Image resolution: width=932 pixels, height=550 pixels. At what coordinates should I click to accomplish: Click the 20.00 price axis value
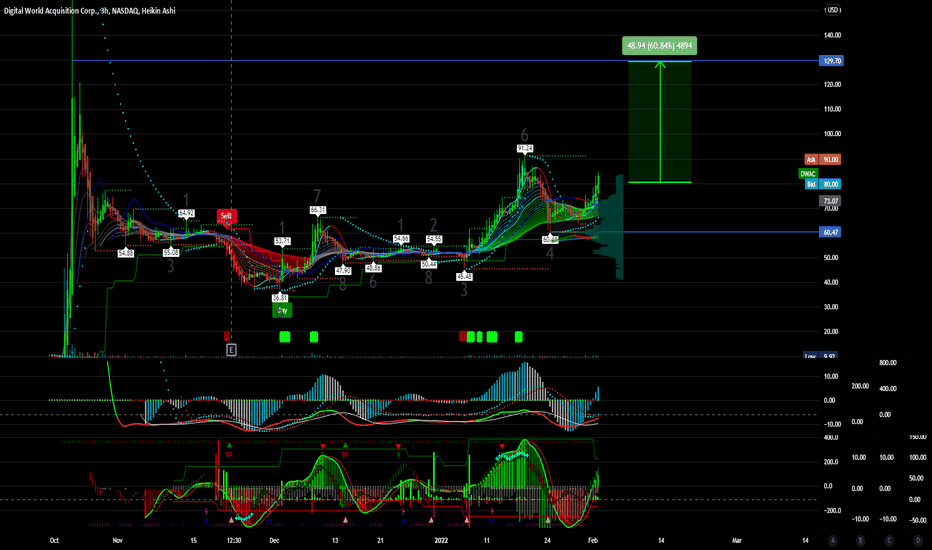[830, 332]
